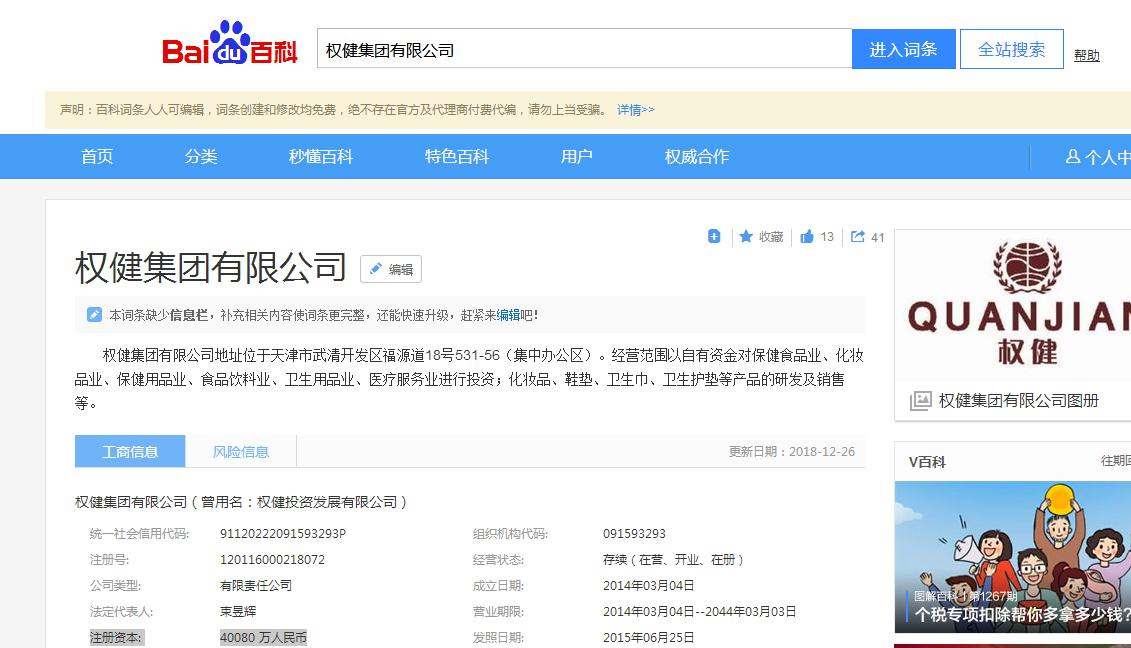Click the image album icon beside 权健集团有限公司图册
Viewport: 1131px width, 648px height.
point(920,401)
